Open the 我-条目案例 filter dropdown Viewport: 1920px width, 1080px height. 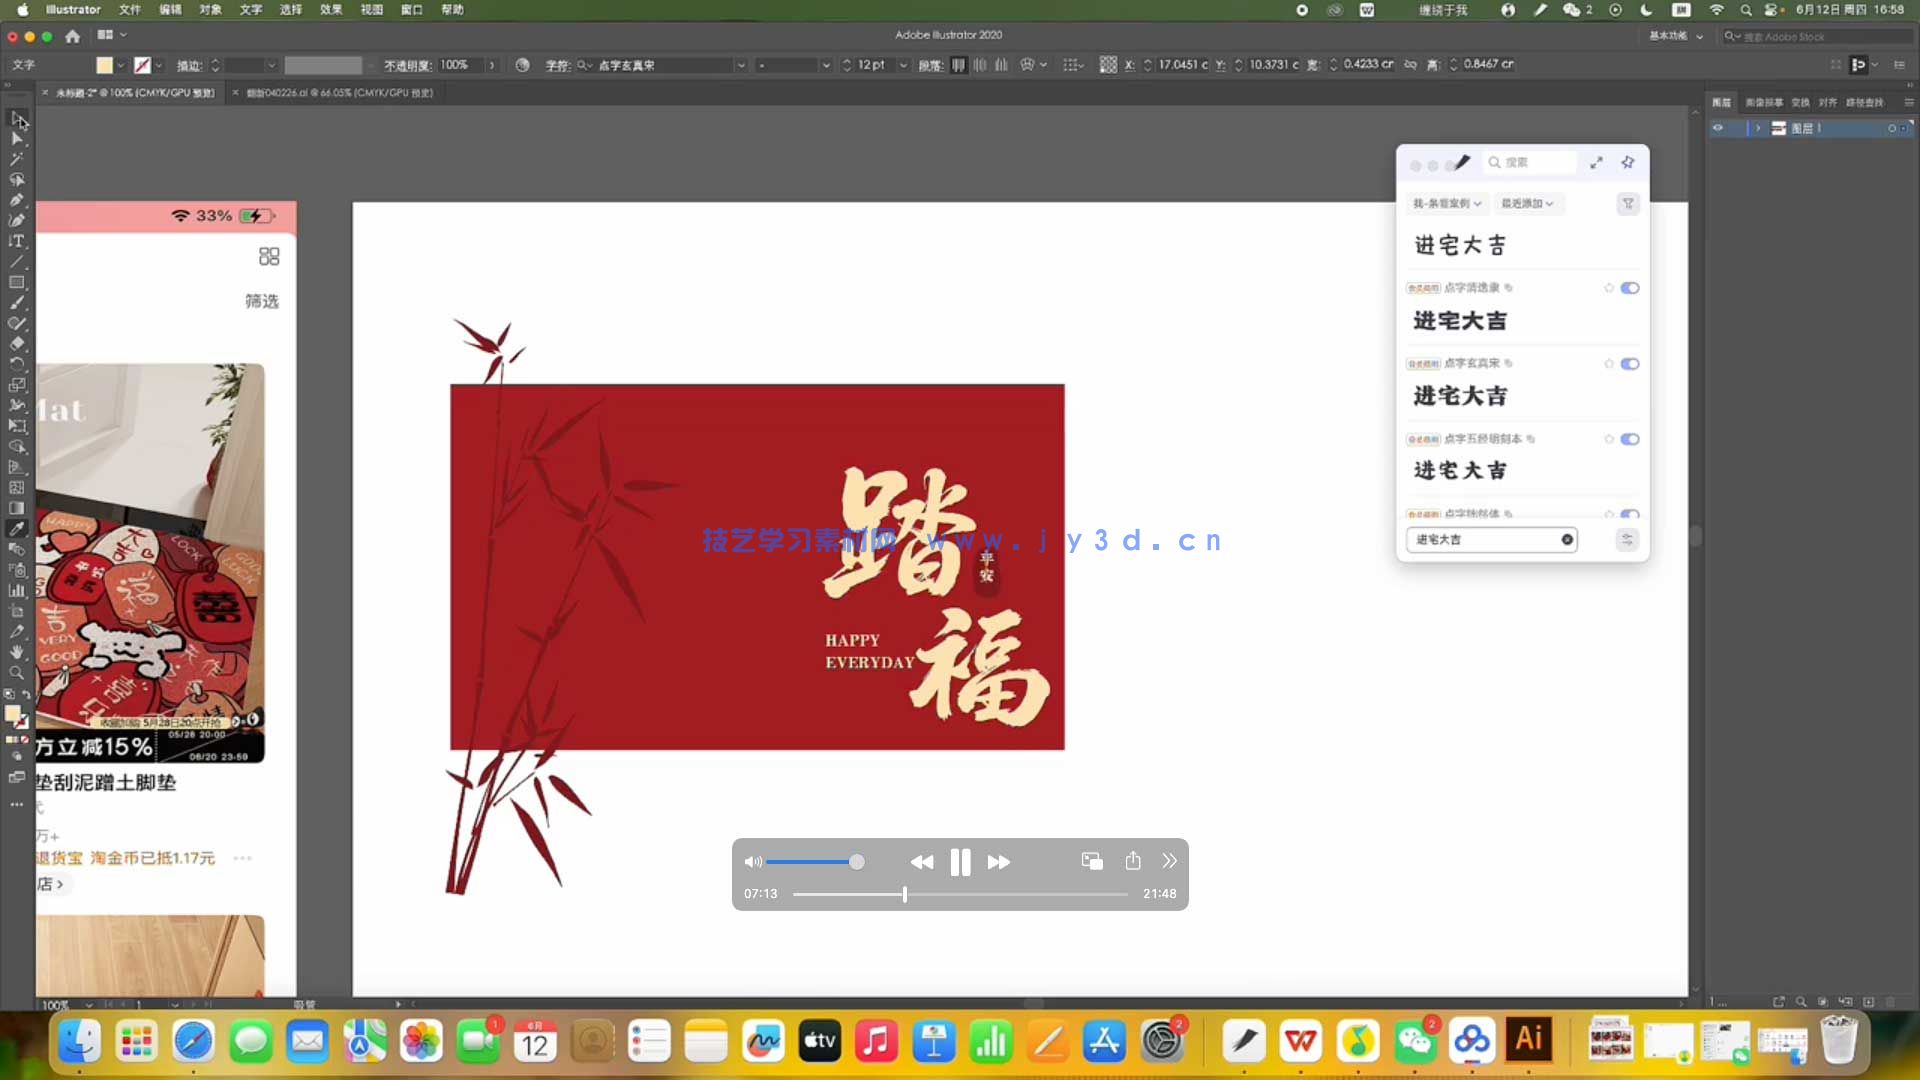click(1447, 203)
